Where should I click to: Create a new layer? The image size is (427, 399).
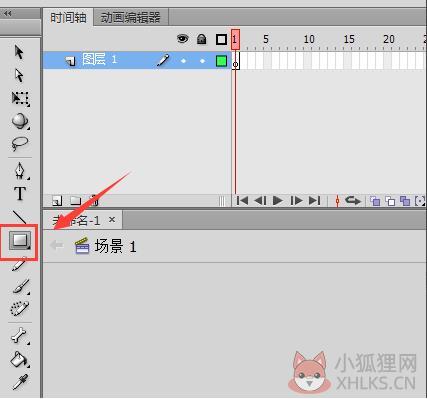coord(57,201)
